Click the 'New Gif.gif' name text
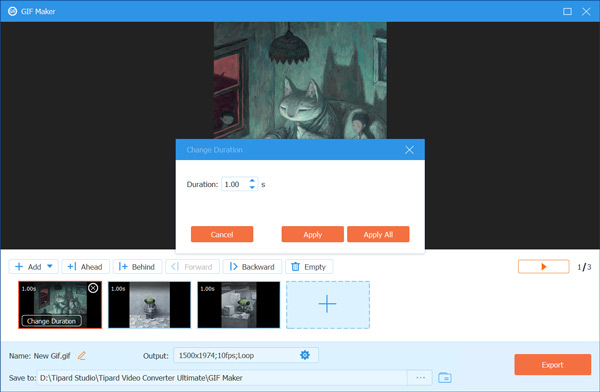The width and height of the screenshot is (600, 392). tap(52, 356)
